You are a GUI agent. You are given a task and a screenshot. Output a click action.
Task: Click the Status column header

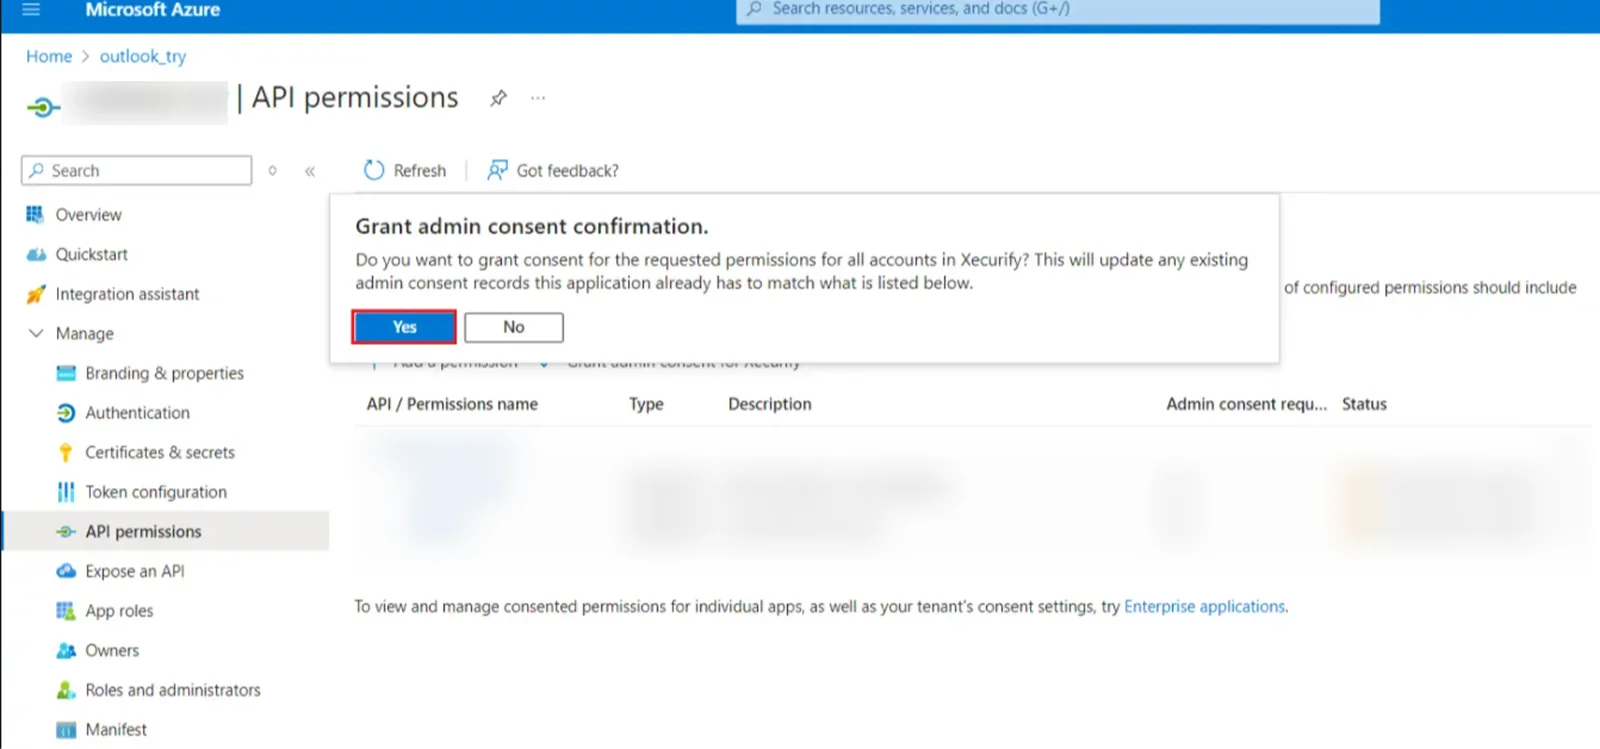tap(1364, 404)
